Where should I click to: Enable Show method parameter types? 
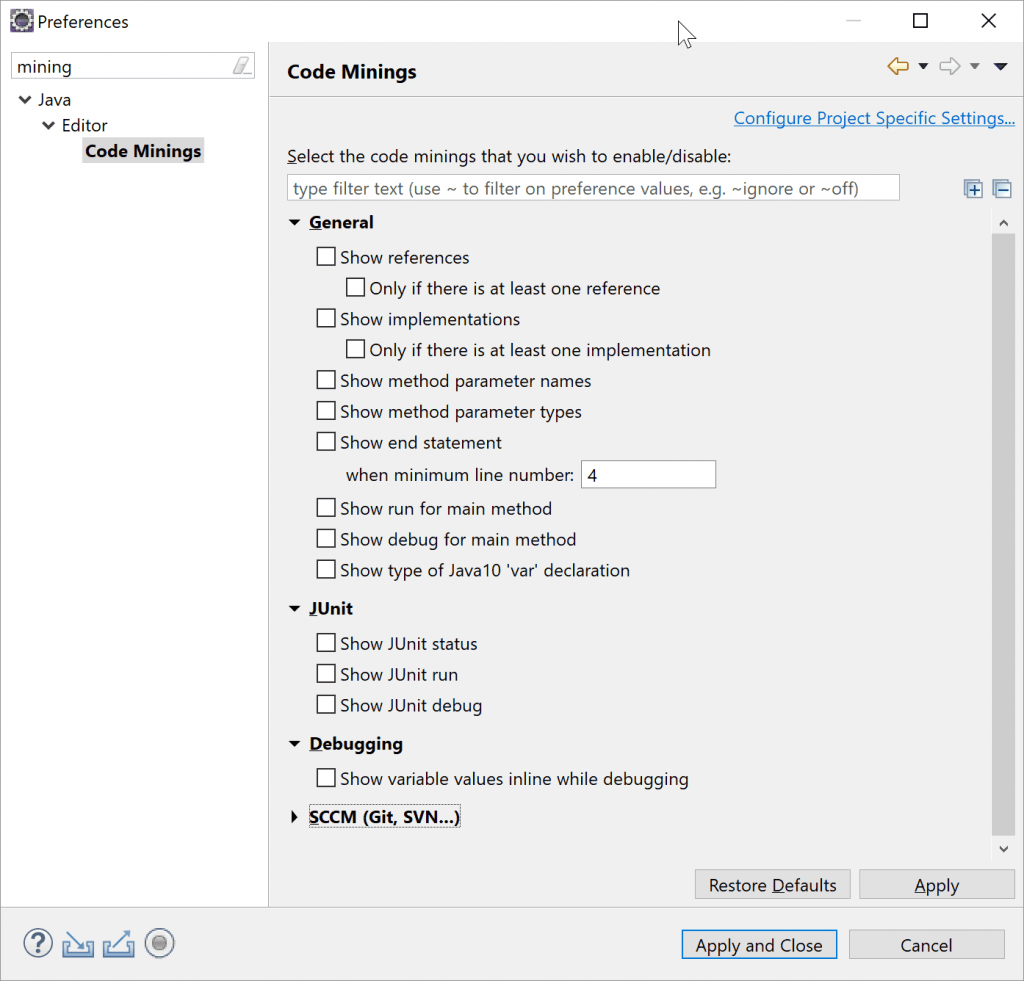click(326, 411)
